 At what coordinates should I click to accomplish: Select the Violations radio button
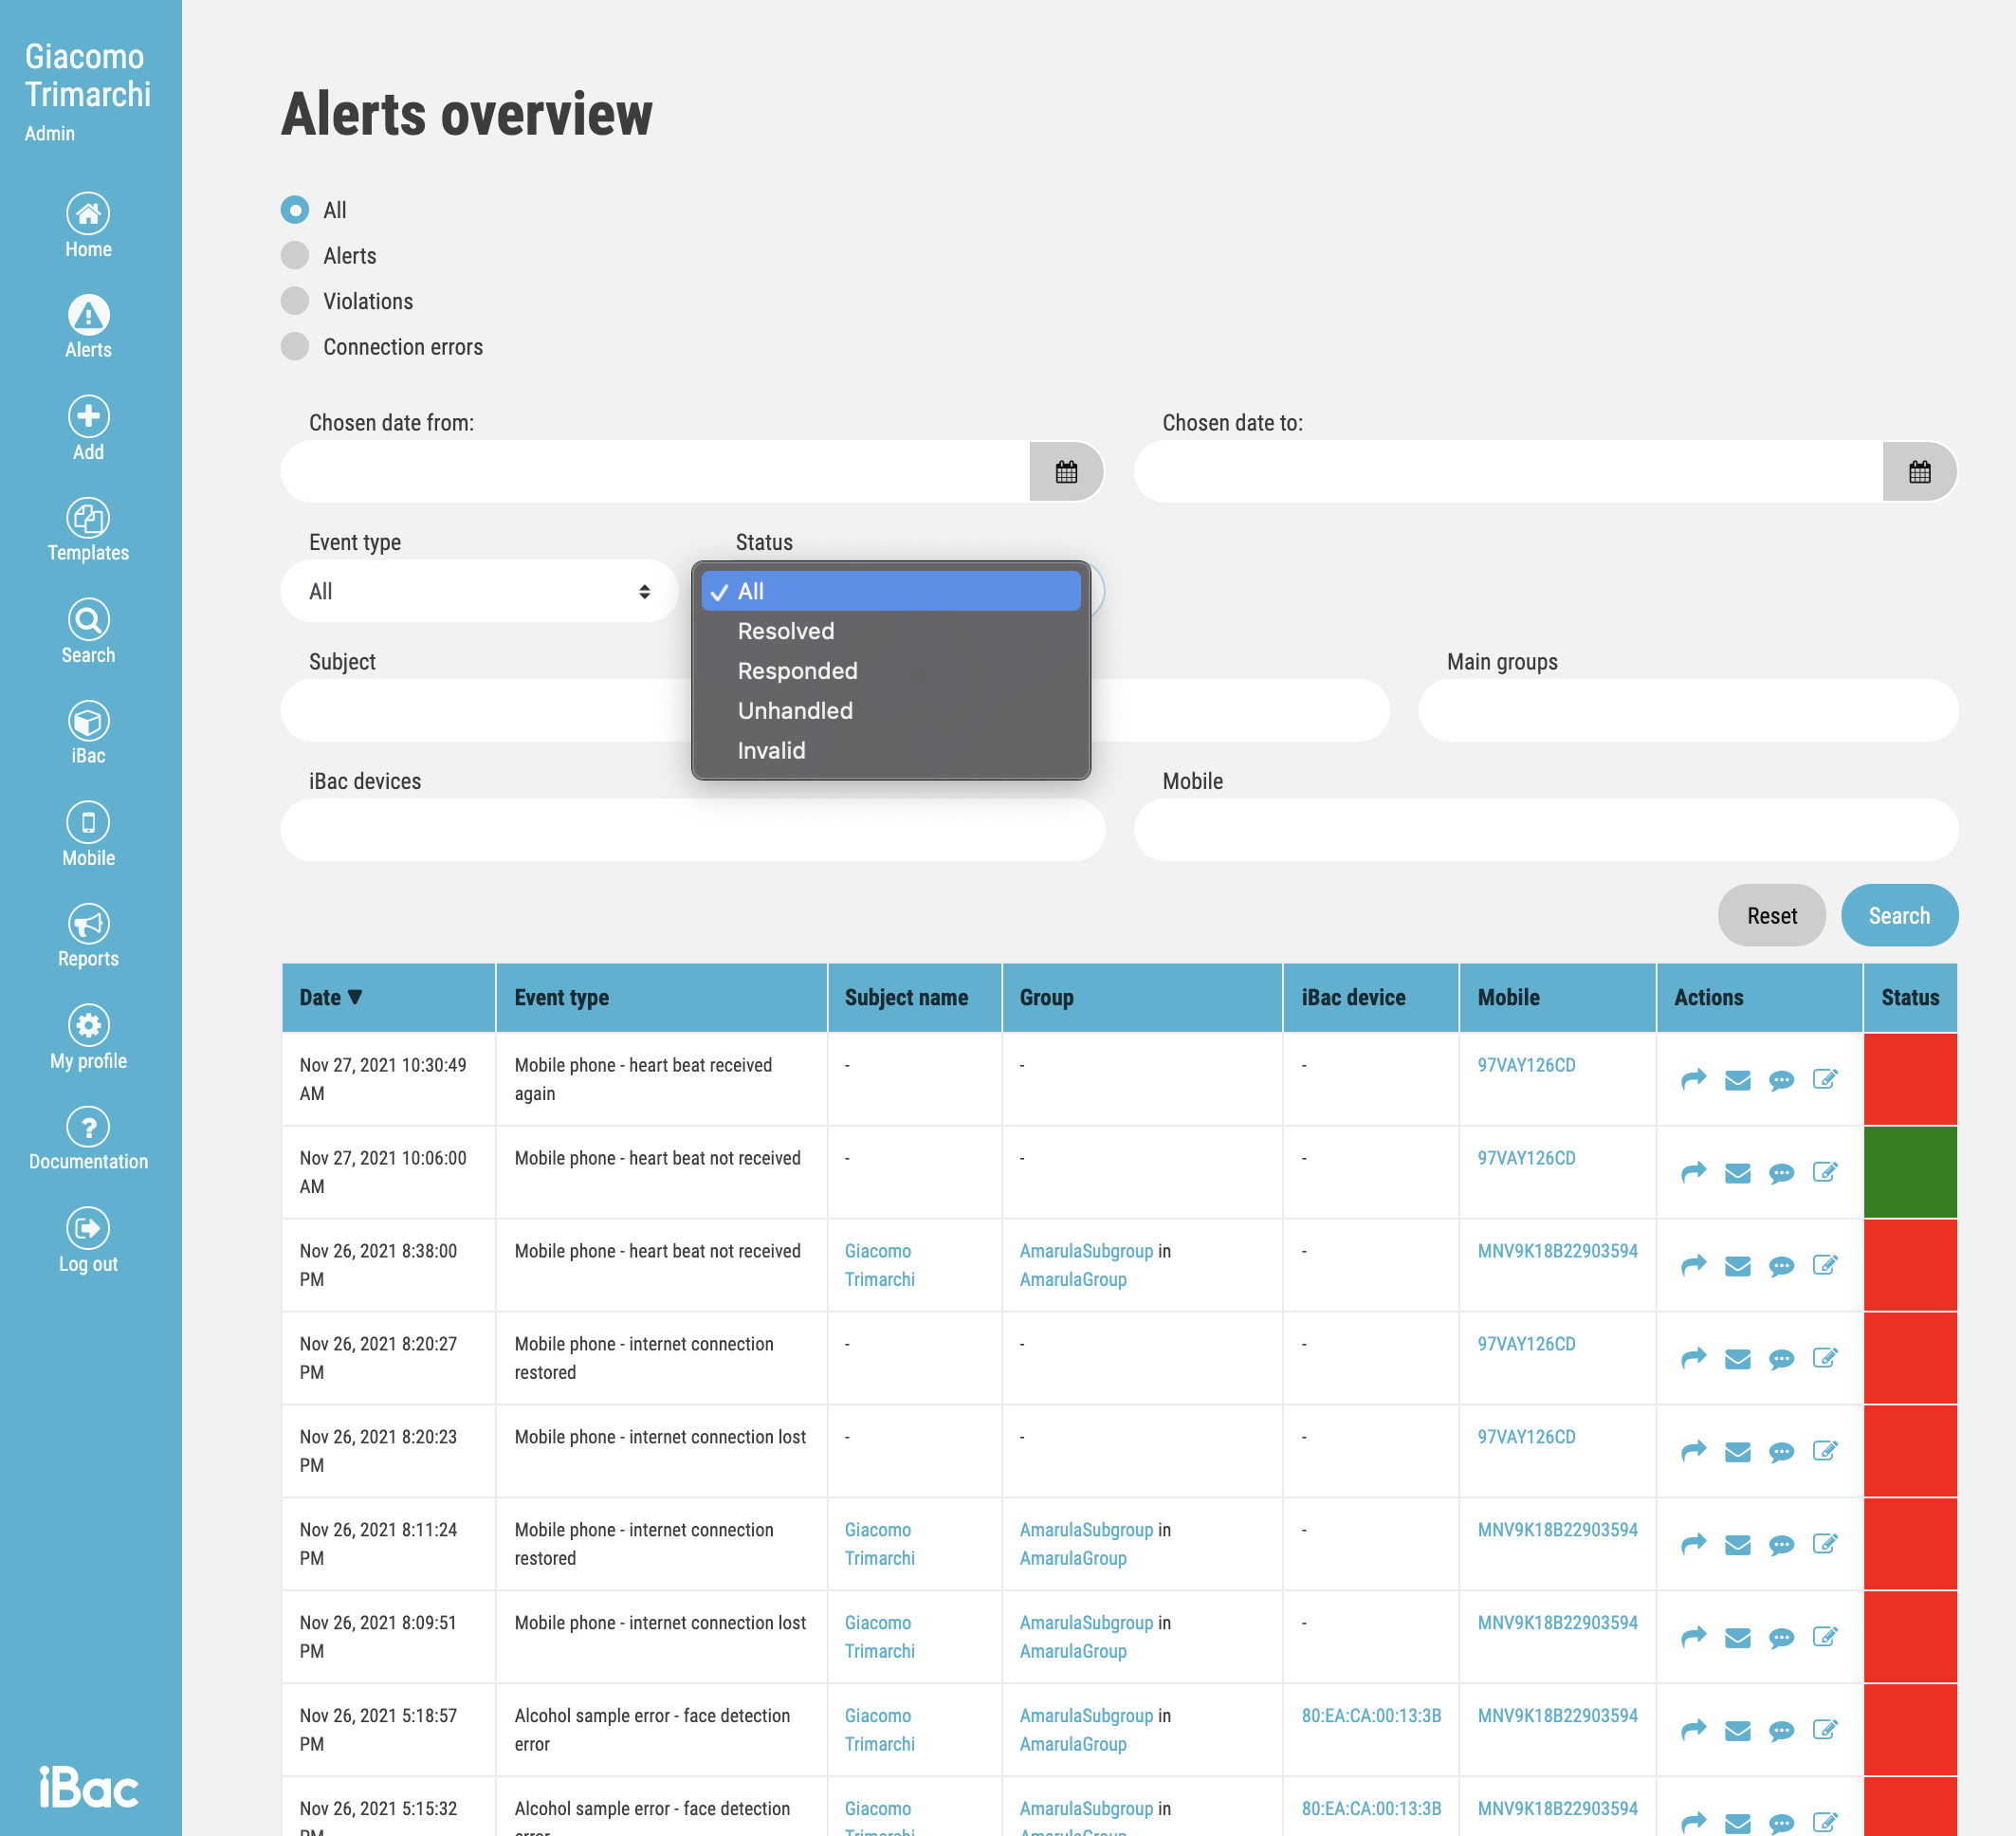295,301
